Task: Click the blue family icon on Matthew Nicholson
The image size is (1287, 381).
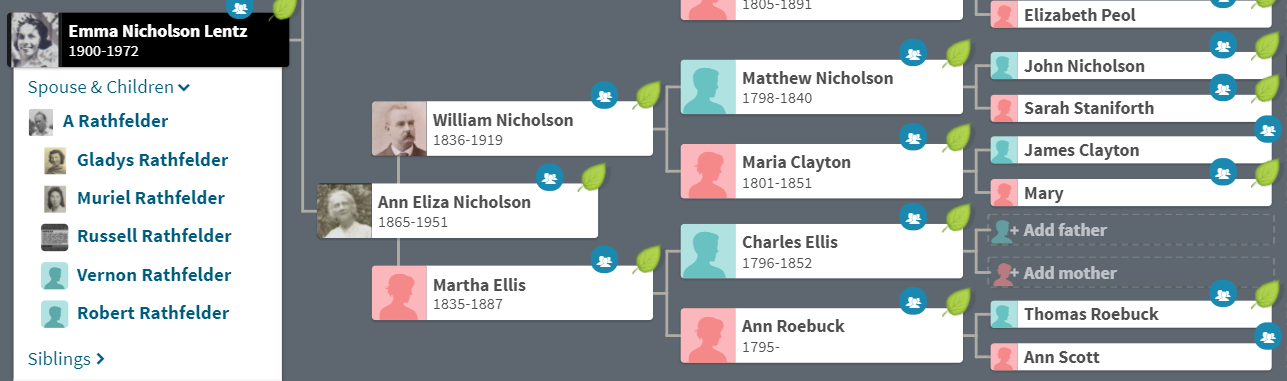Action: tap(912, 54)
